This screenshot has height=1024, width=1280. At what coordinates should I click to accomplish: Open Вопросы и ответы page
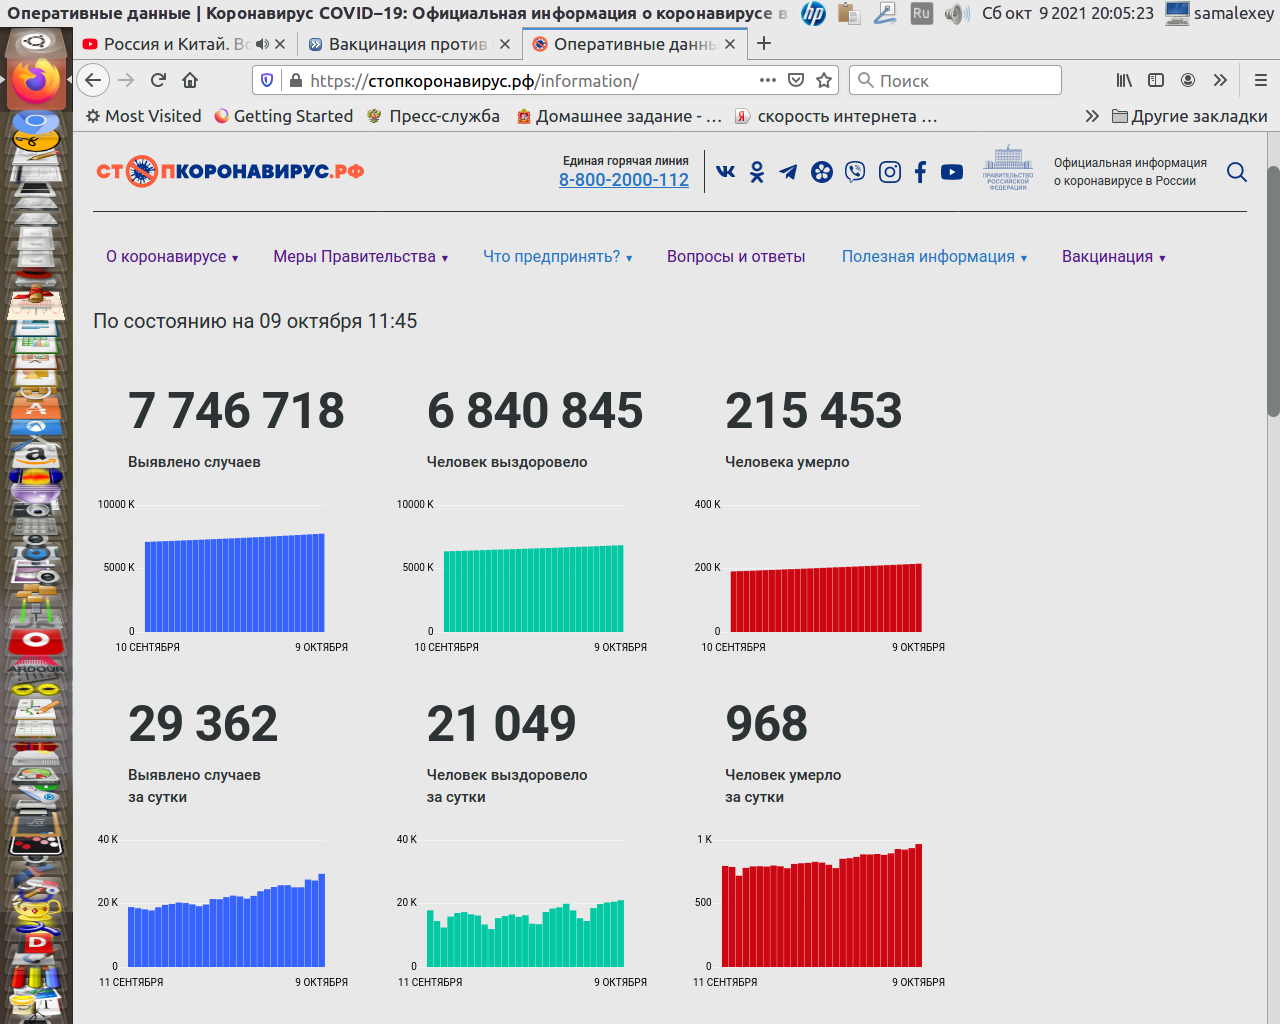736,256
